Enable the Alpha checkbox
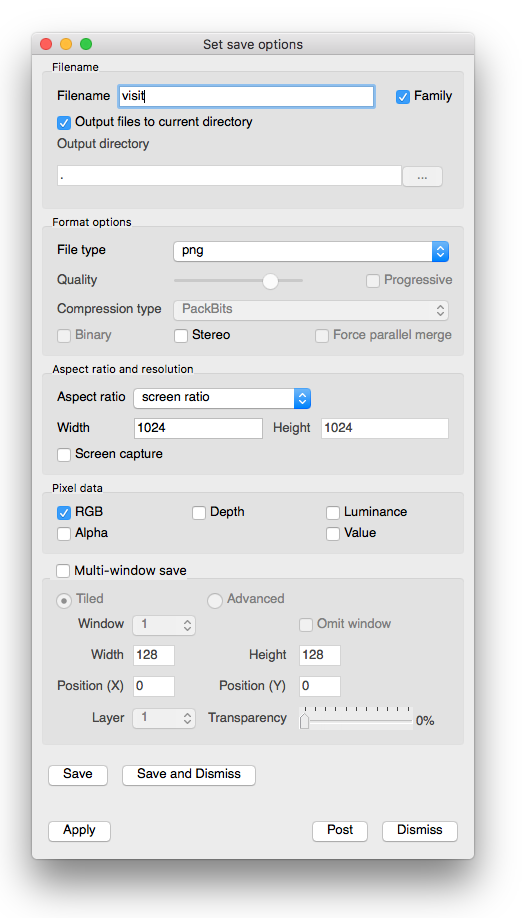Viewport: 526px width, 918px height. point(64,534)
